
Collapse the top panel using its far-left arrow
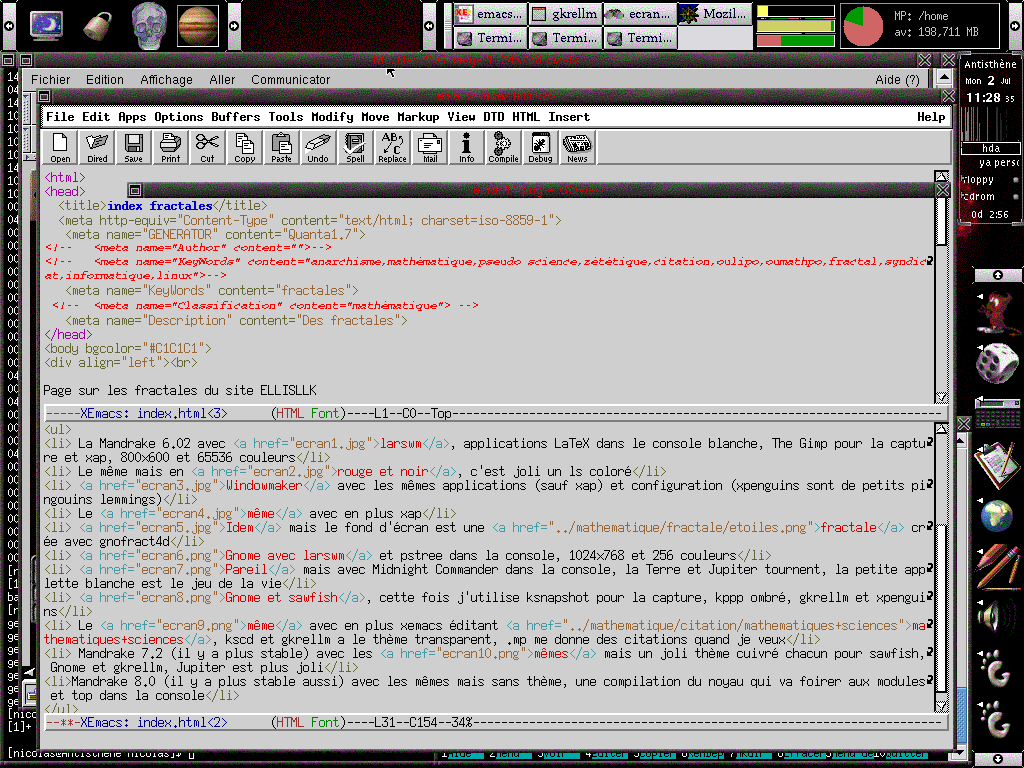pos(8,24)
